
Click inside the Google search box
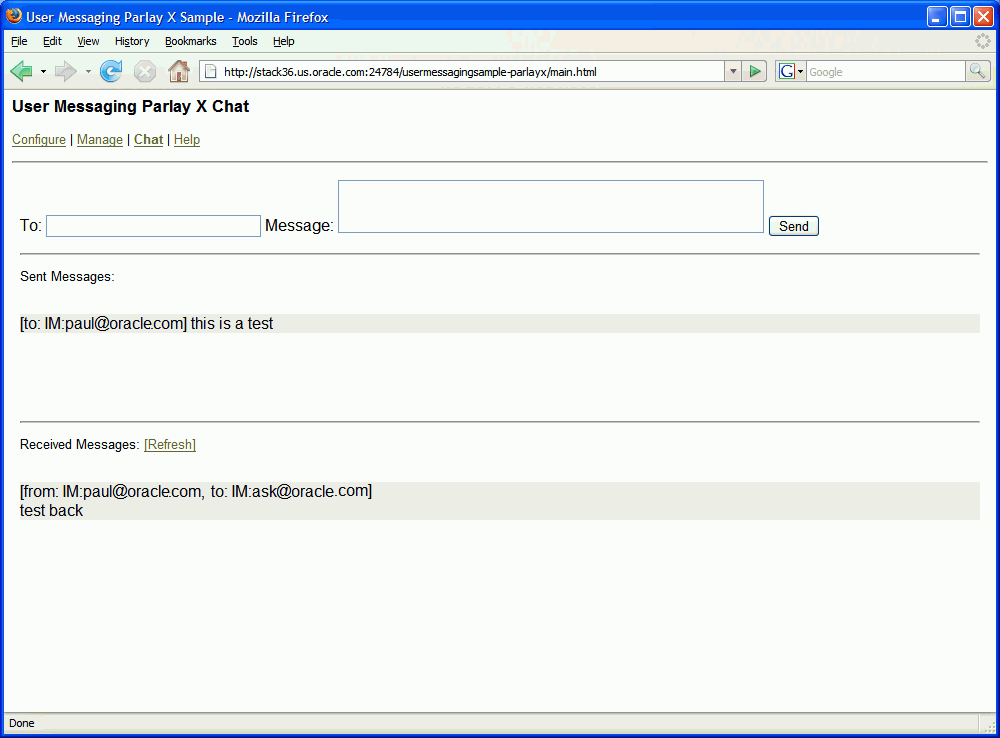[x=886, y=71]
